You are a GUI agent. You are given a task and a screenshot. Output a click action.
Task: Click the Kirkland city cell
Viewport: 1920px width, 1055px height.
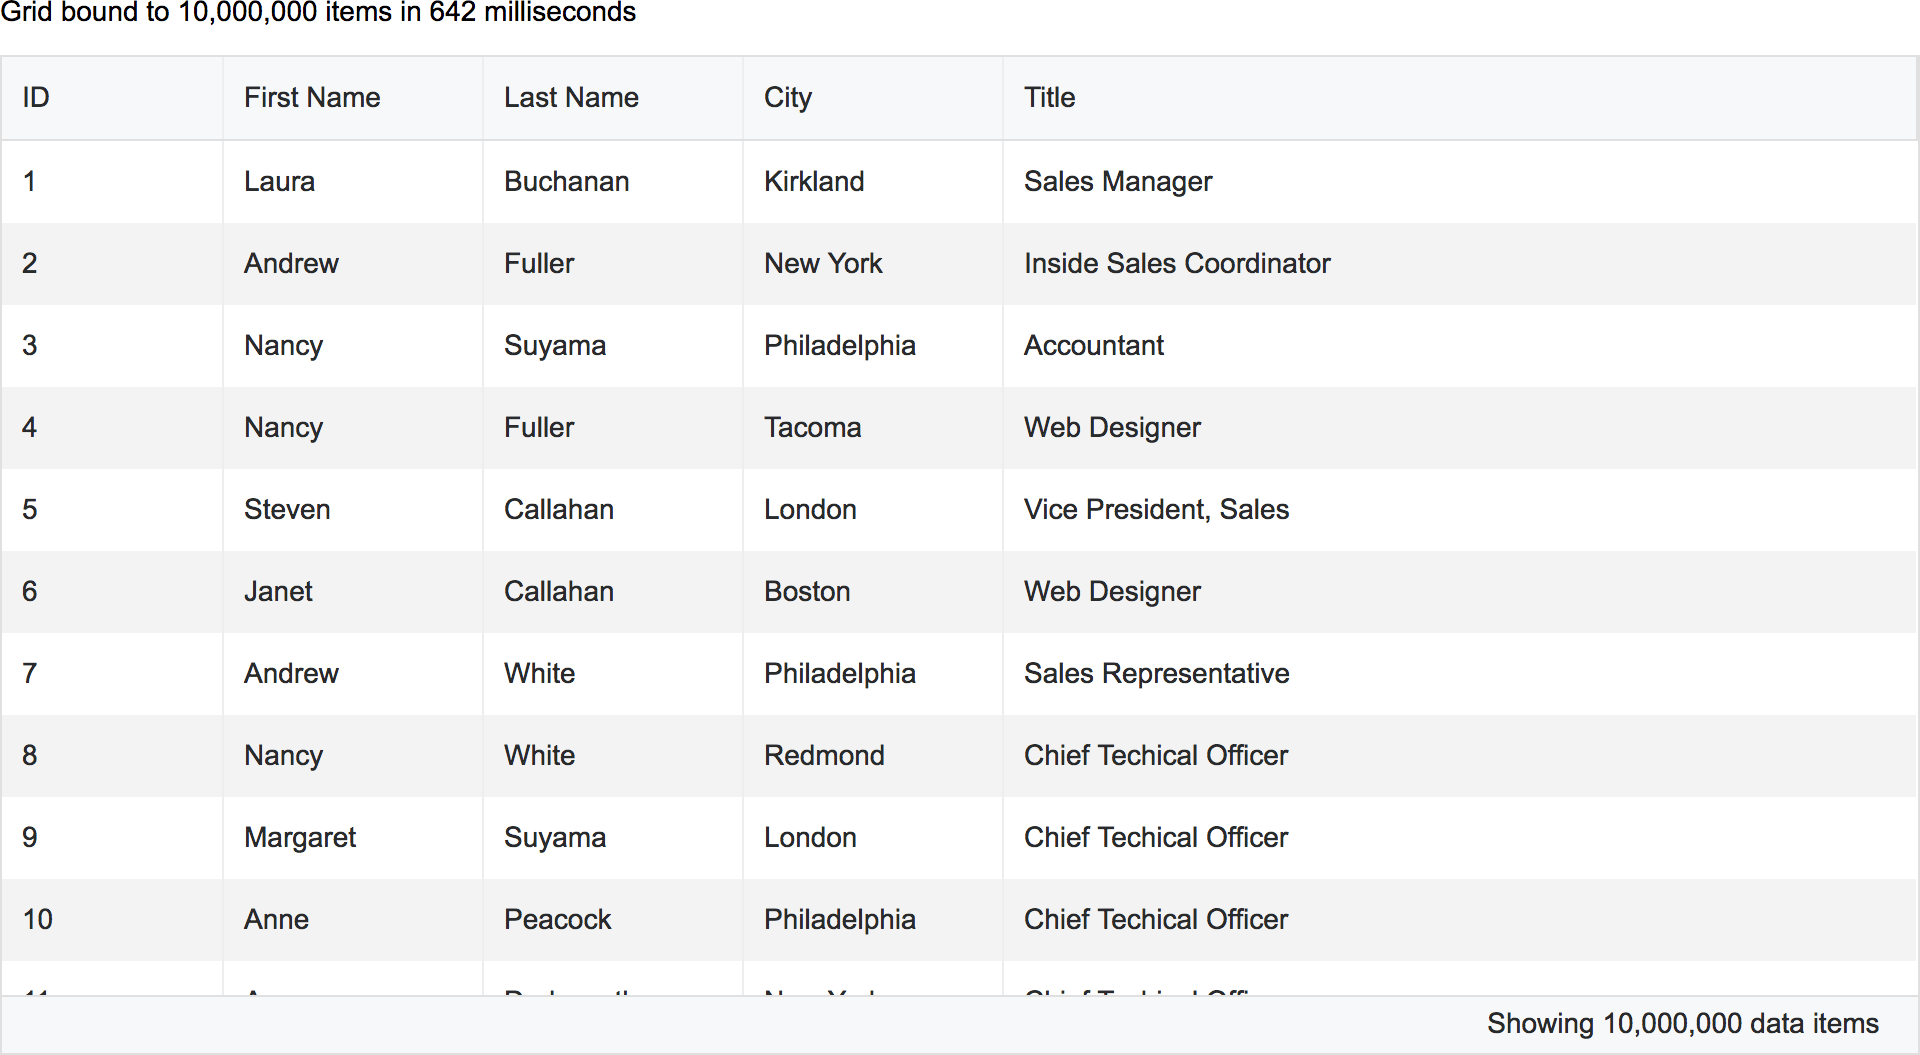tap(814, 181)
